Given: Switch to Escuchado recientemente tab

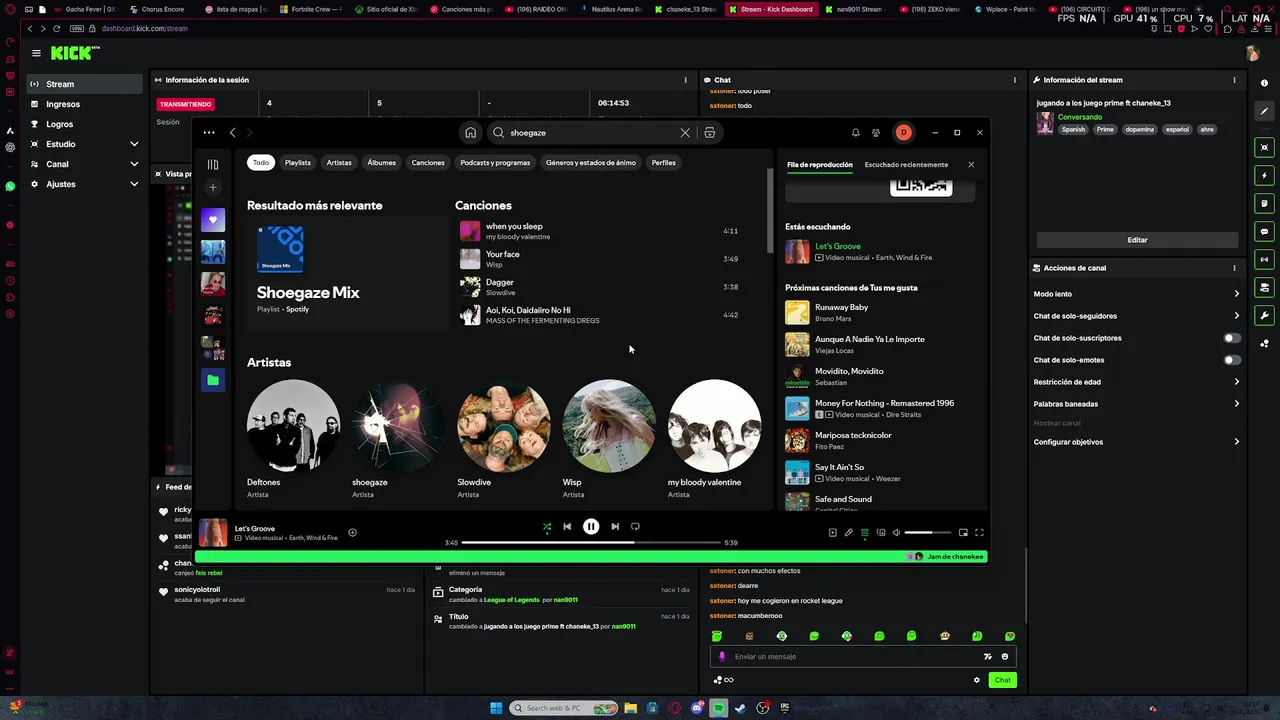Looking at the screenshot, I should coord(906,164).
